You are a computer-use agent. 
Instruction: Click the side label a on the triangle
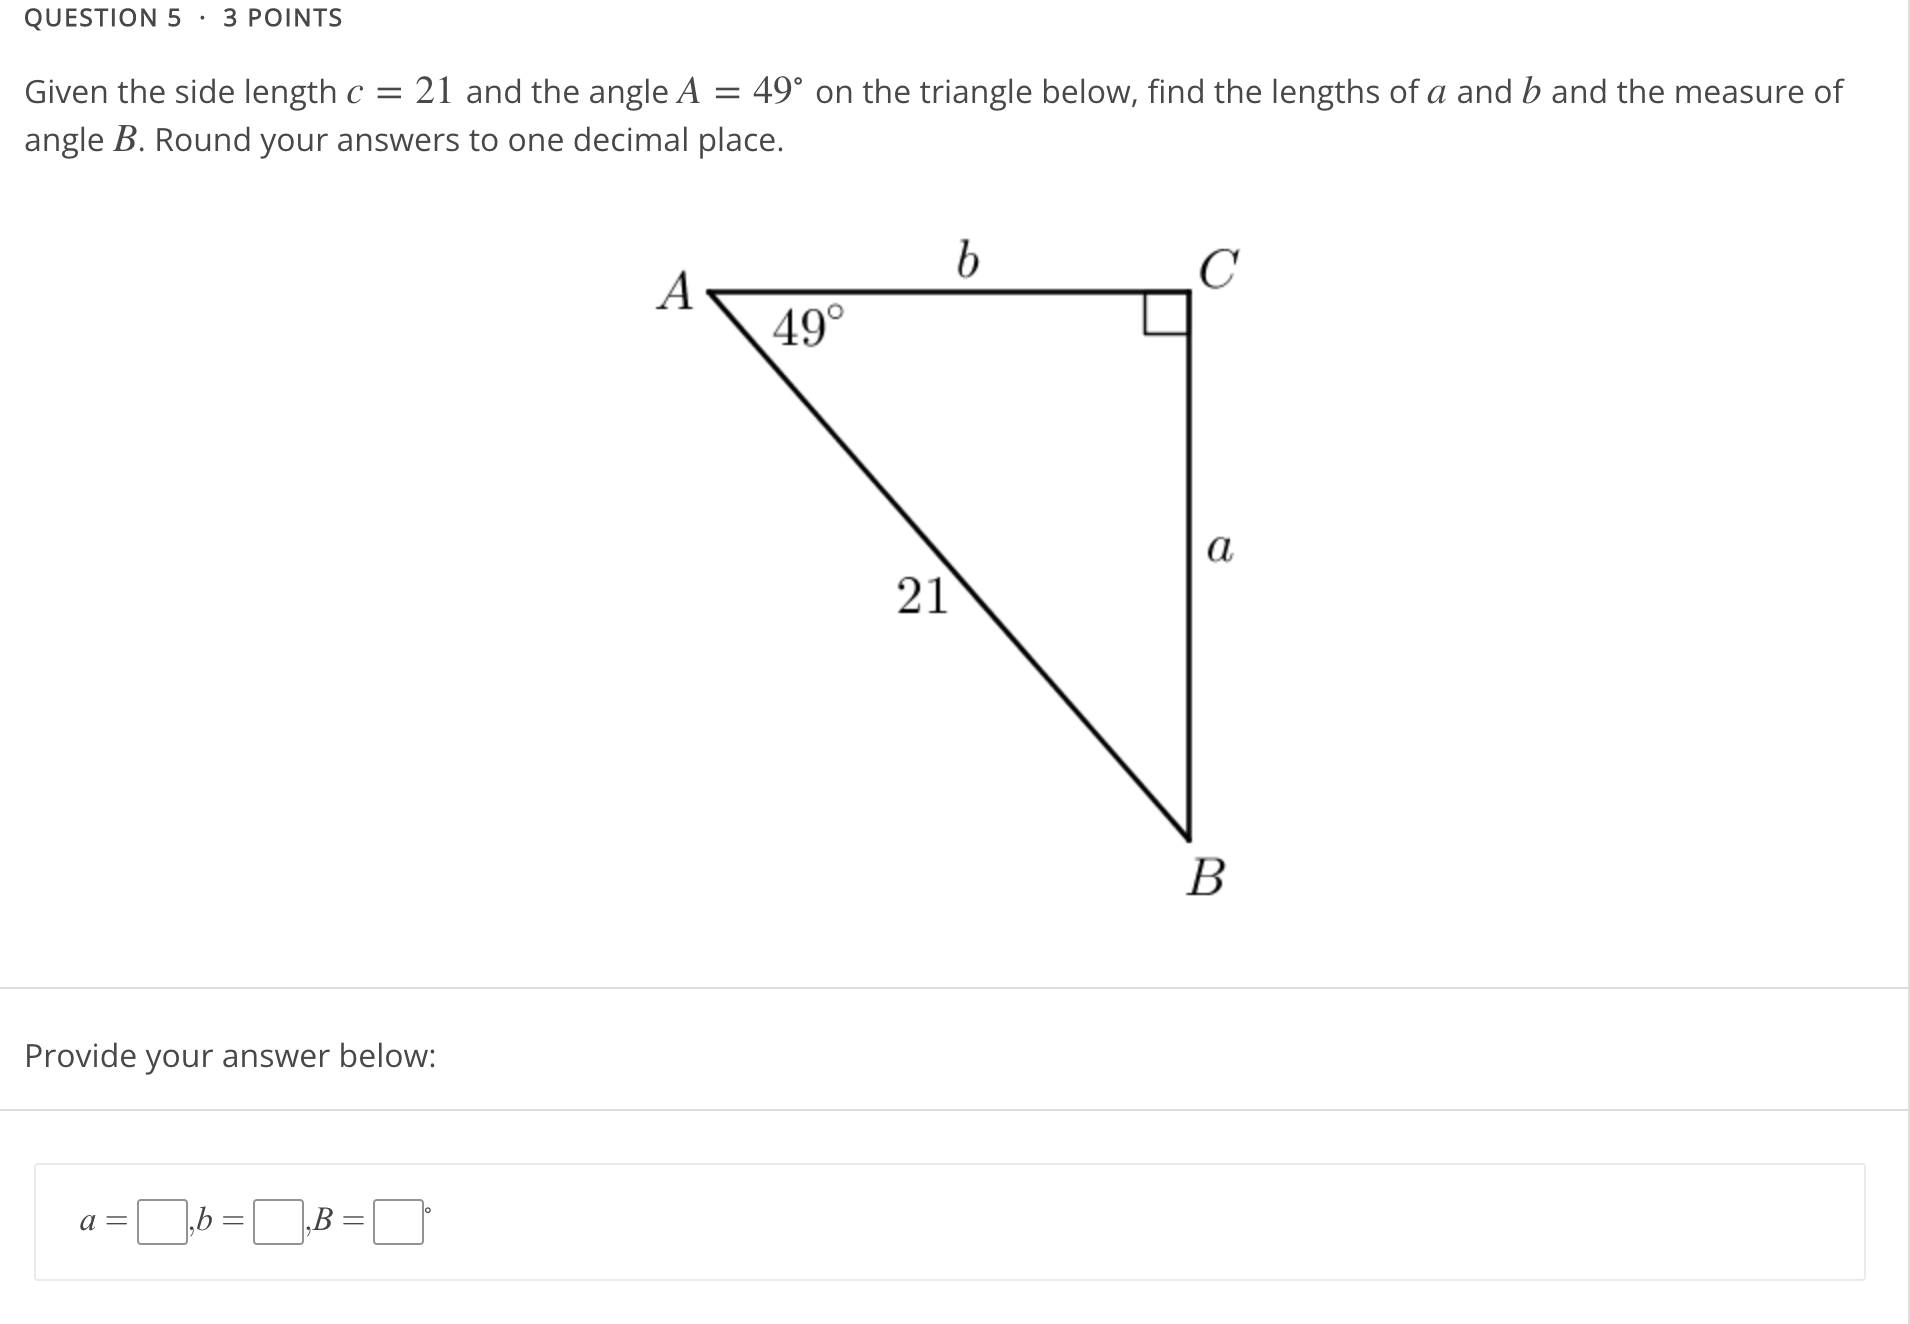1222,547
